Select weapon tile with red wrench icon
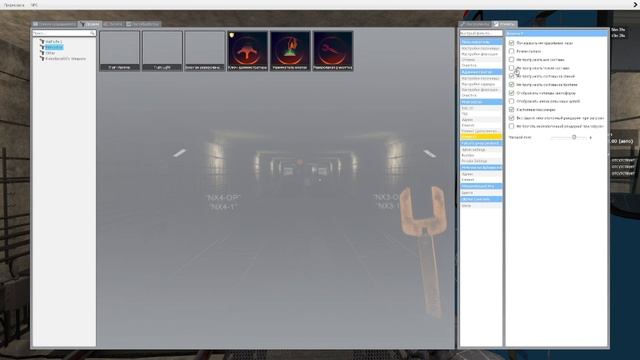Screen dimensions: 640x360 pos(333,51)
